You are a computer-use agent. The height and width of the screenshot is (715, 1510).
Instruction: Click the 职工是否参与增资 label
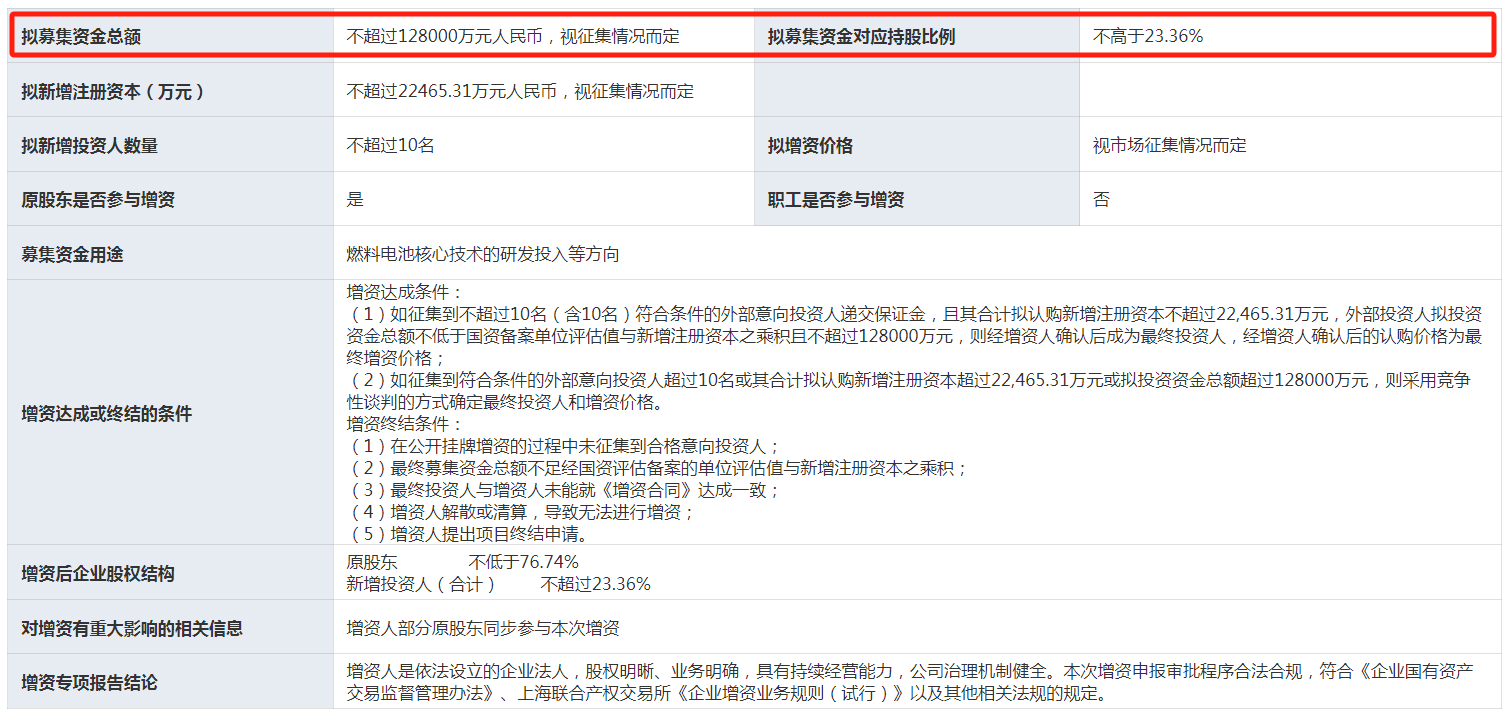pos(836,199)
